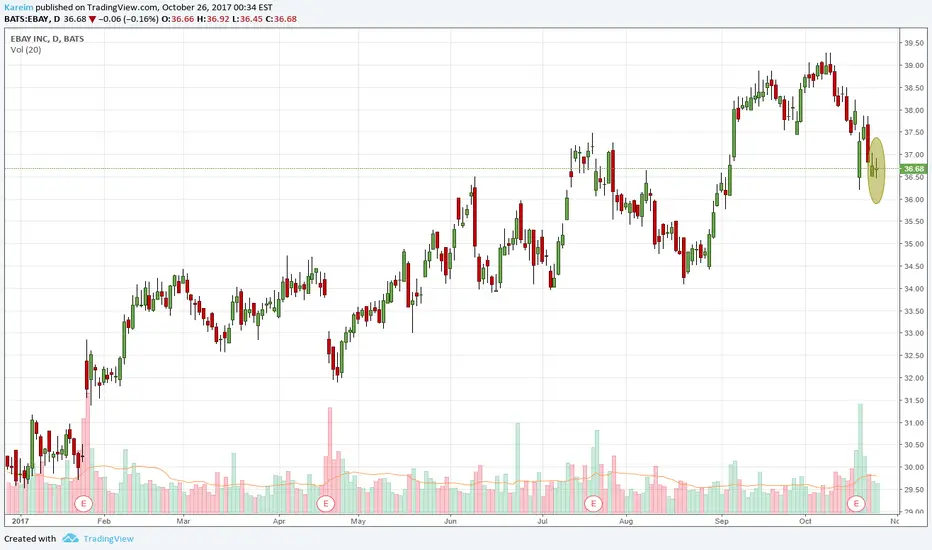Click the red down-triangle change indicator
Image resolution: width=932 pixels, height=550 pixels.
click(x=92, y=19)
